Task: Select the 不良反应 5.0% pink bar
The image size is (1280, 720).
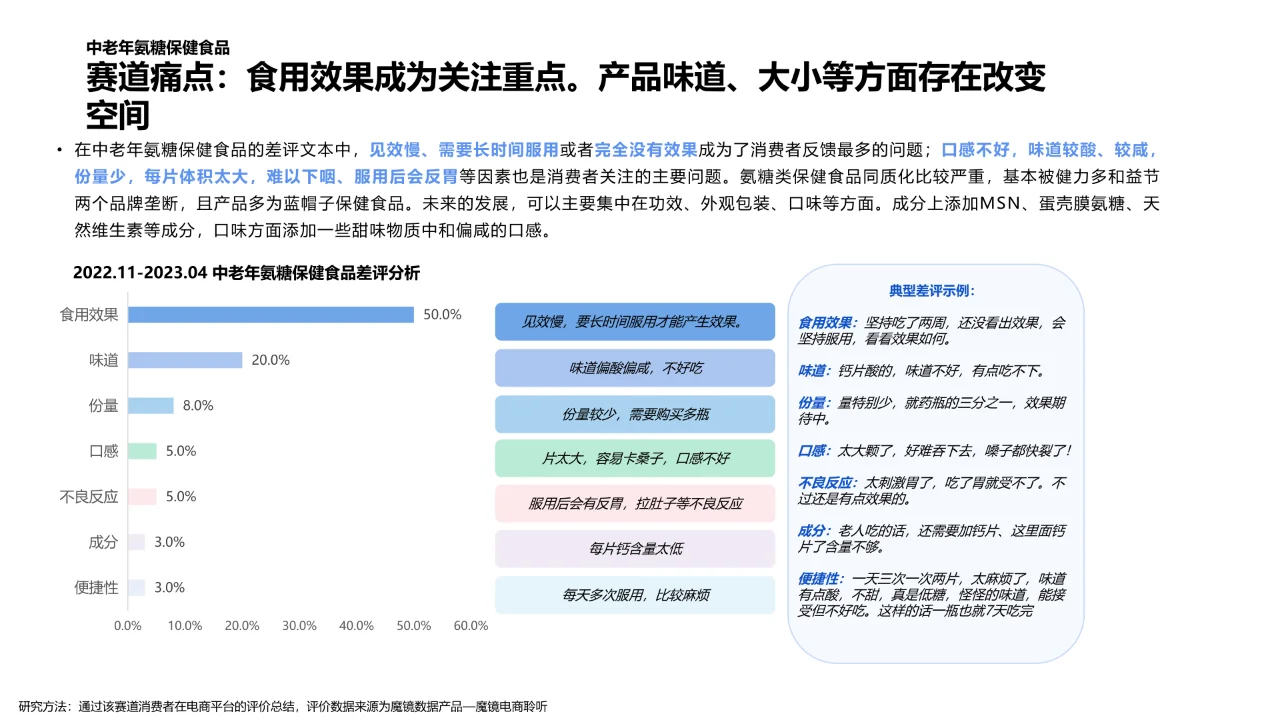Action: click(x=144, y=497)
